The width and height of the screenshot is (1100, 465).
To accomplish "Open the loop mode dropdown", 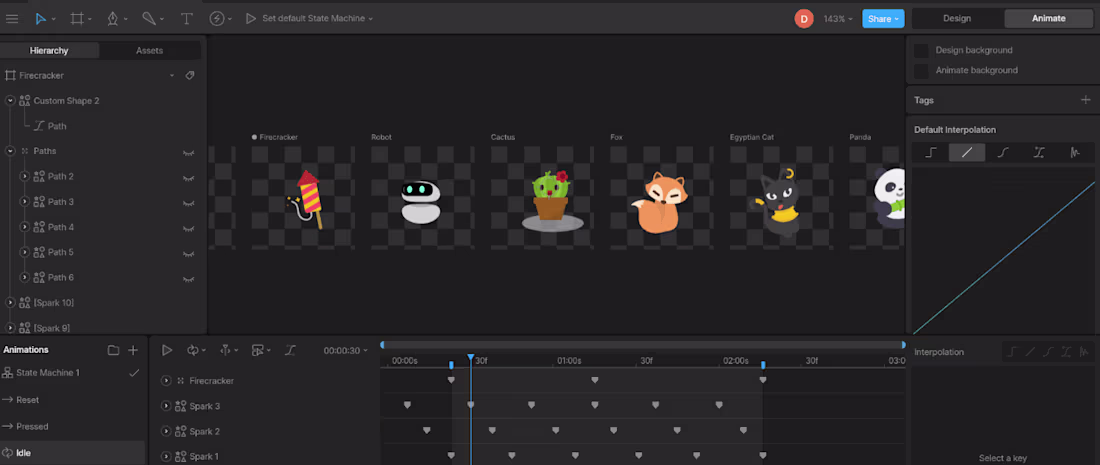I will (x=196, y=350).
